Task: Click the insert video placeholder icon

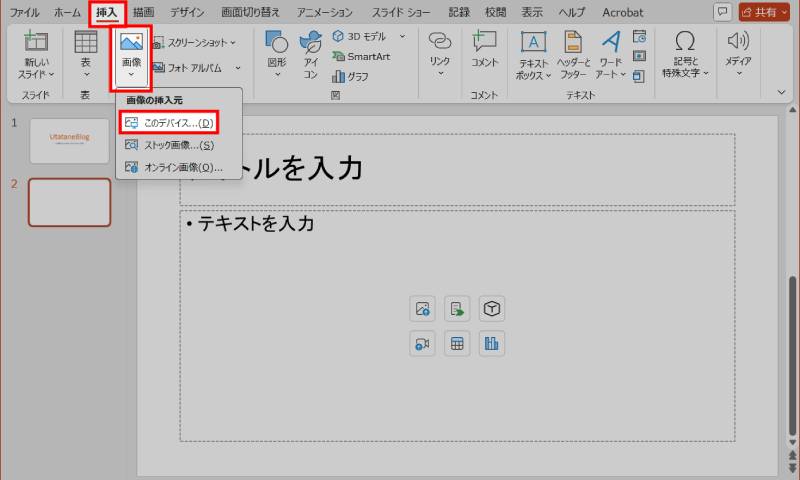Action: pyautogui.click(x=422, y=343)
